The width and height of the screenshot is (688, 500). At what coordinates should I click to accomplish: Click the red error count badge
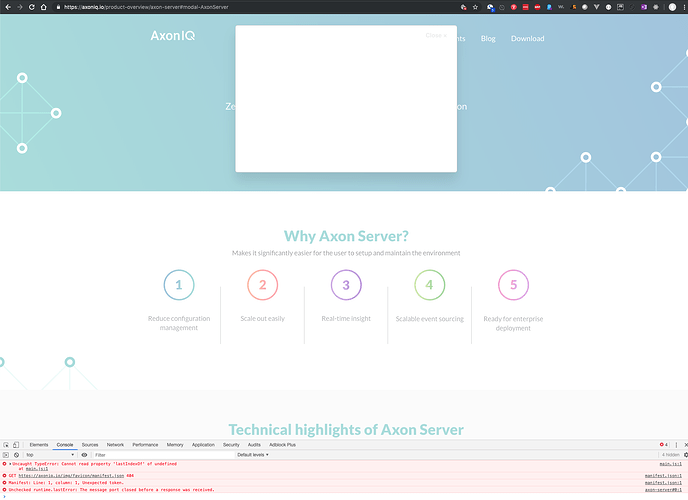(663, 445)
